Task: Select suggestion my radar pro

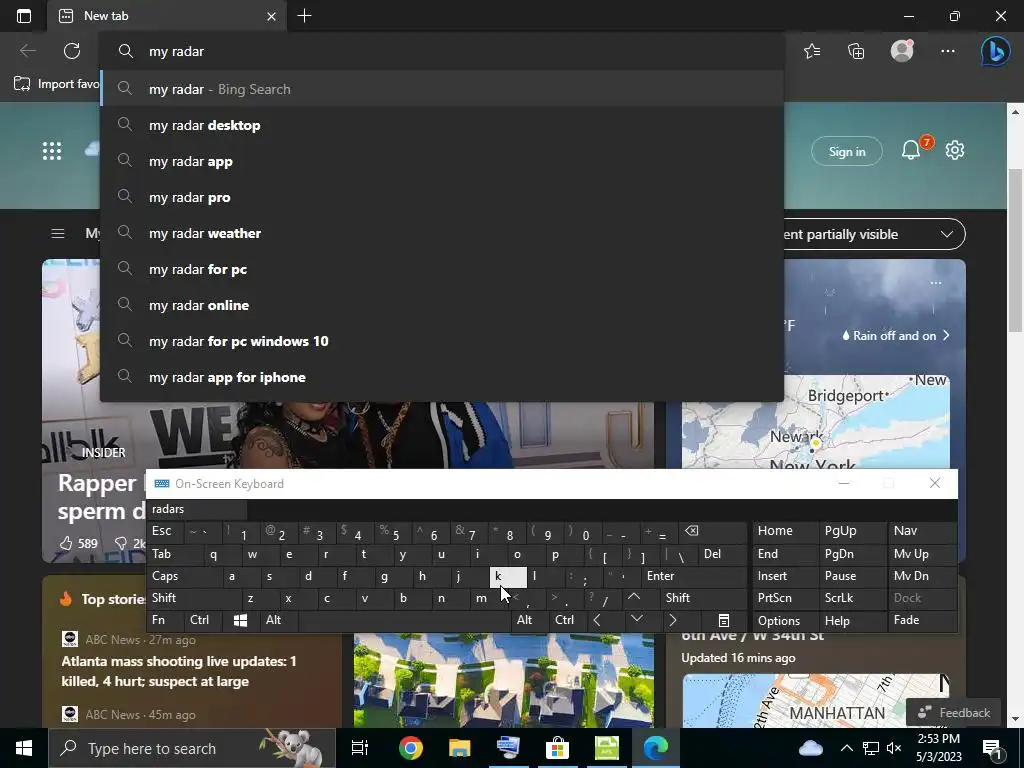Action: click(442, 197)
